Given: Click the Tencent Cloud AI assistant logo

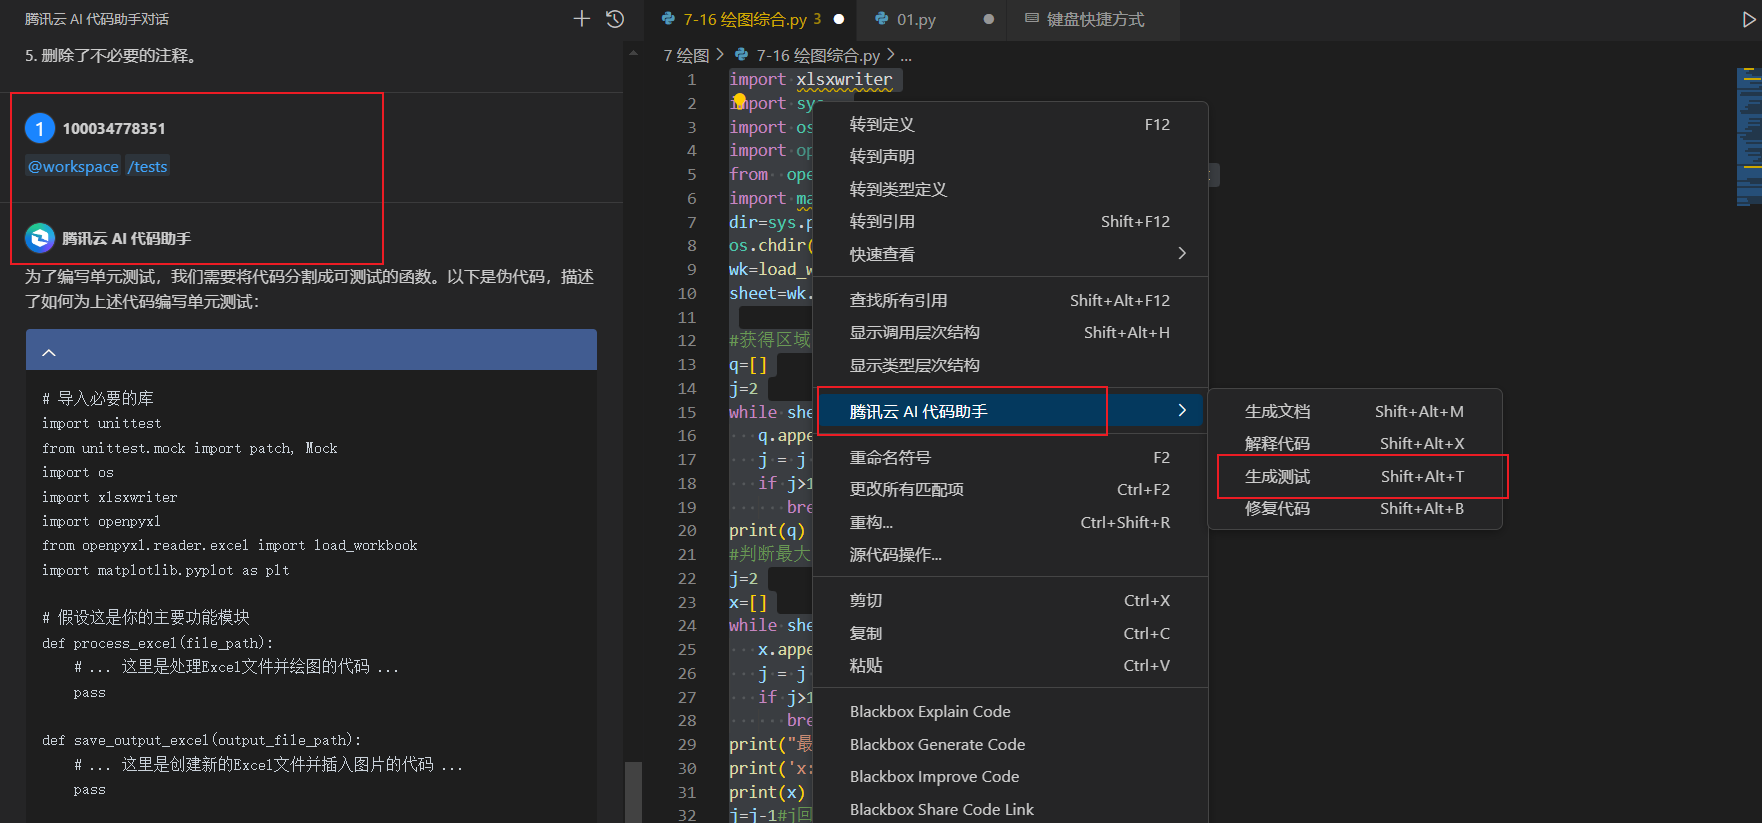Looking at the screenshot, I should (40, 238).
